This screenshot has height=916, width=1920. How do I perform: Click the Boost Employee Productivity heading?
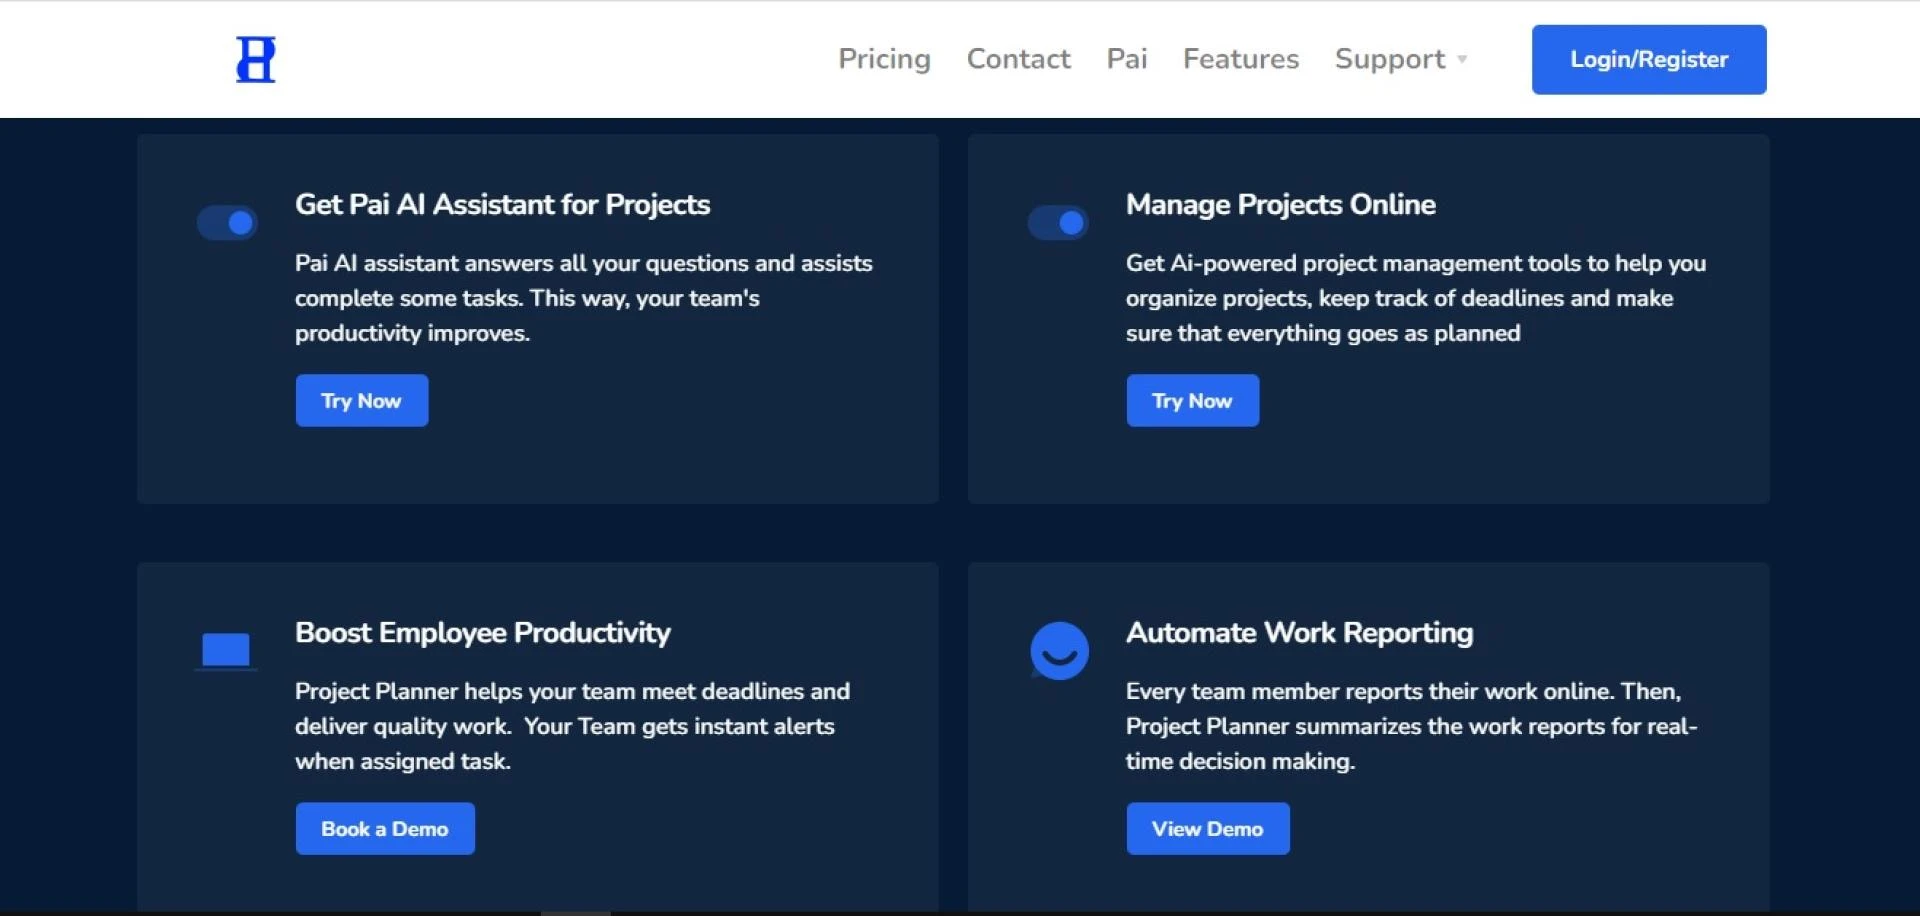tap(482, 633)
